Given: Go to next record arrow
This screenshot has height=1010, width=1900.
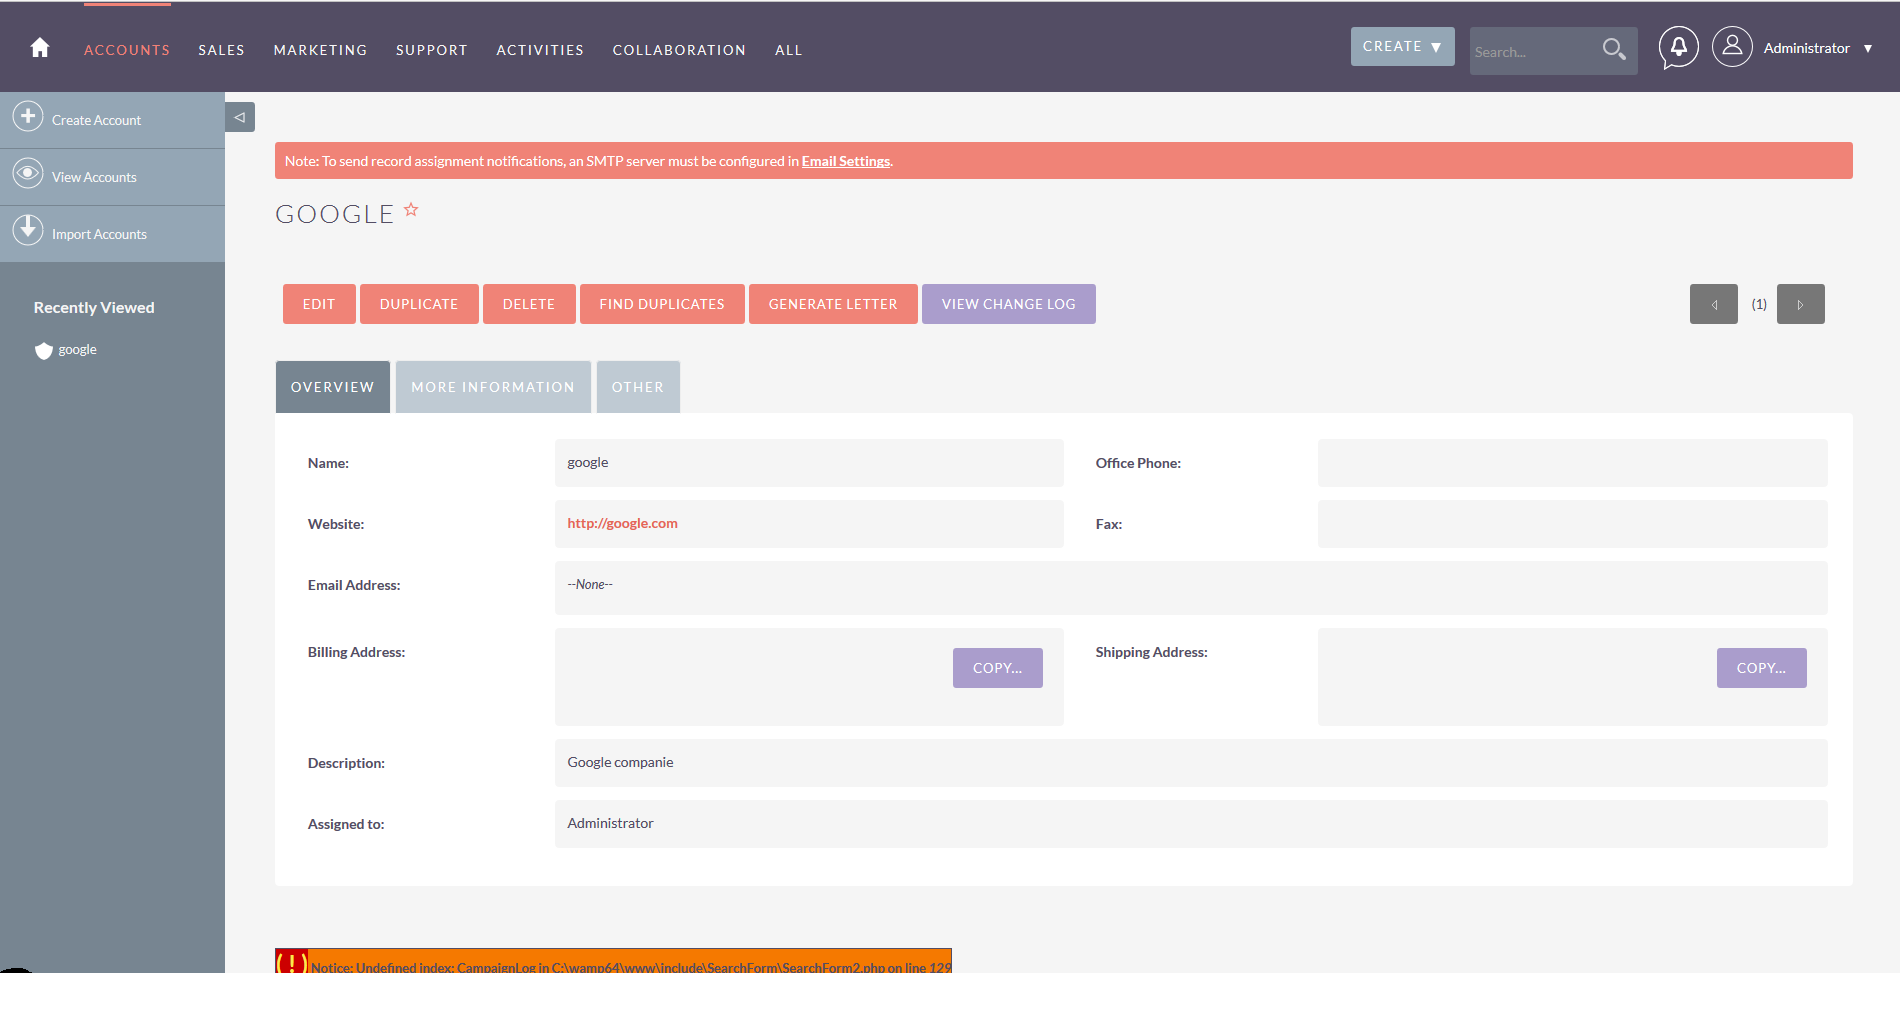Looking at the screenshot, I should point(1800,304).
